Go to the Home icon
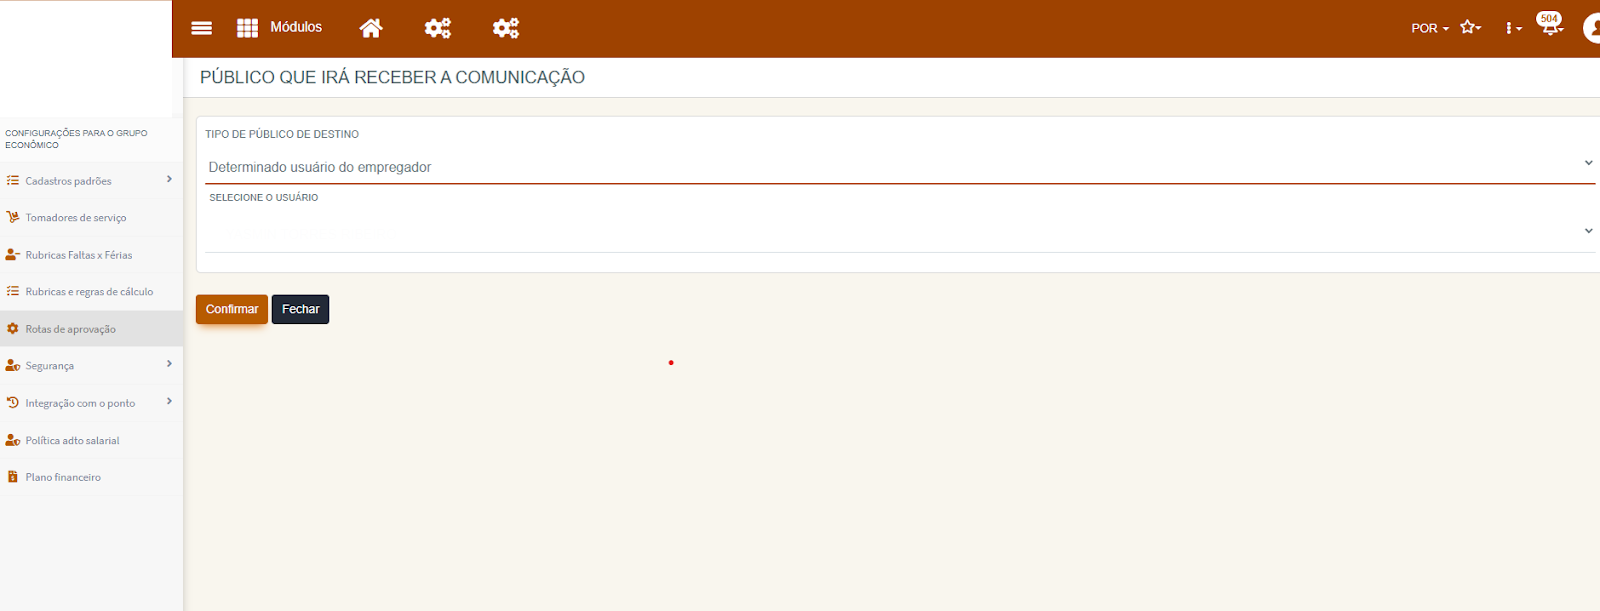This screenshot has width=1600, height=611. (x=371, y=28)
